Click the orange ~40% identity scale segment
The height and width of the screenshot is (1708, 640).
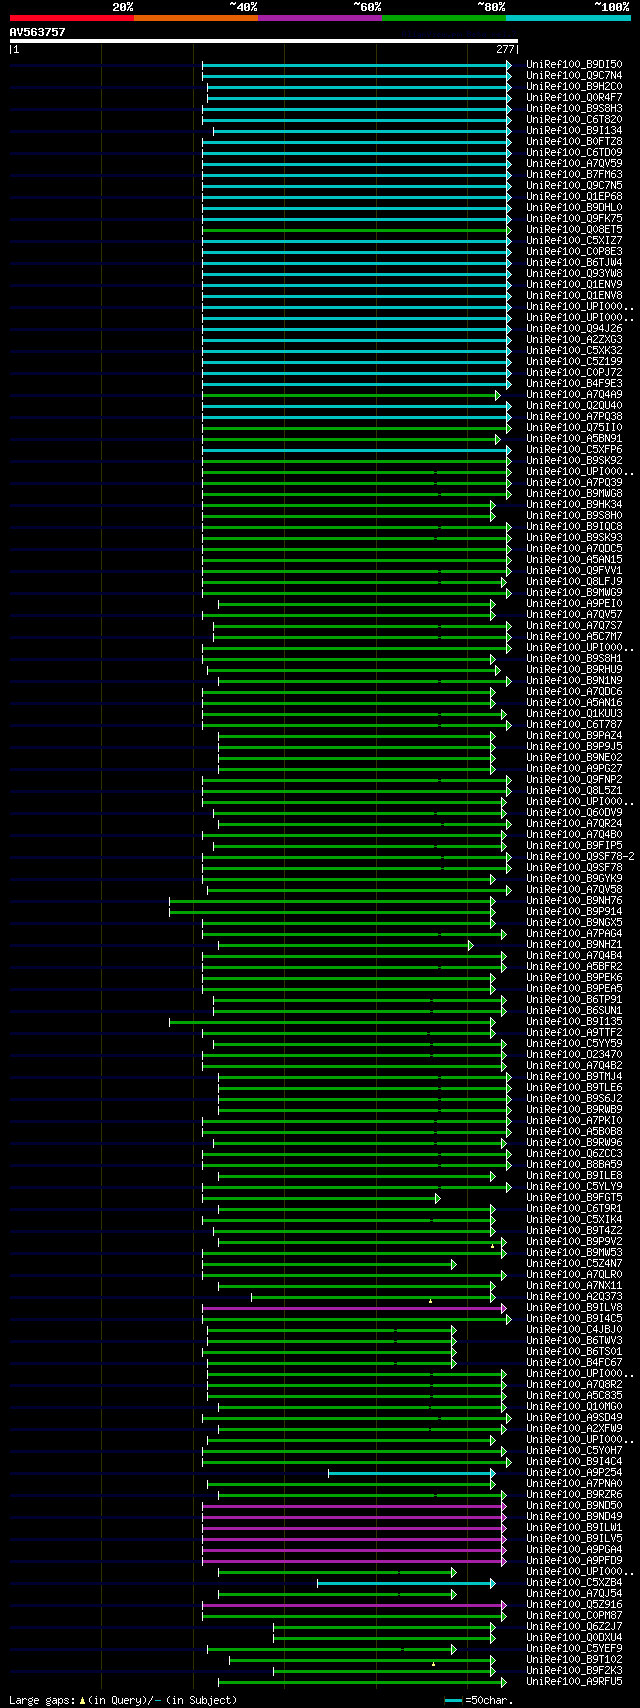click(x=196, y=18)
